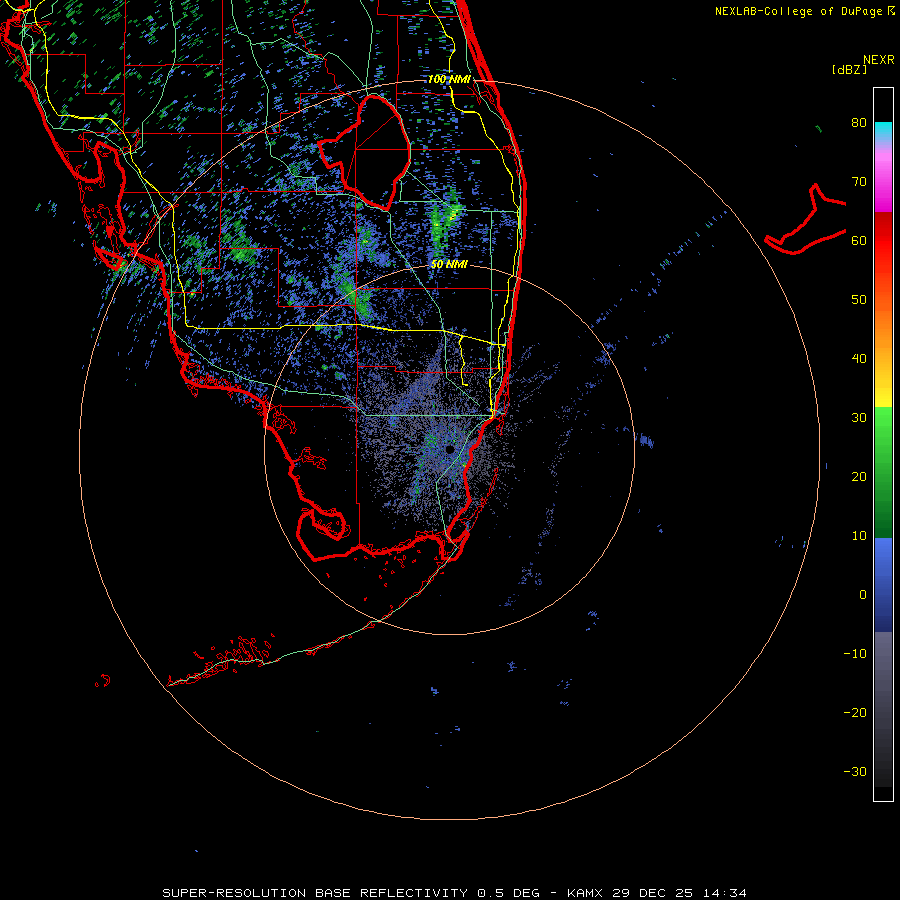Click the 20 value on color scale
The image size is (900, 900).
(x=859, y=476)
